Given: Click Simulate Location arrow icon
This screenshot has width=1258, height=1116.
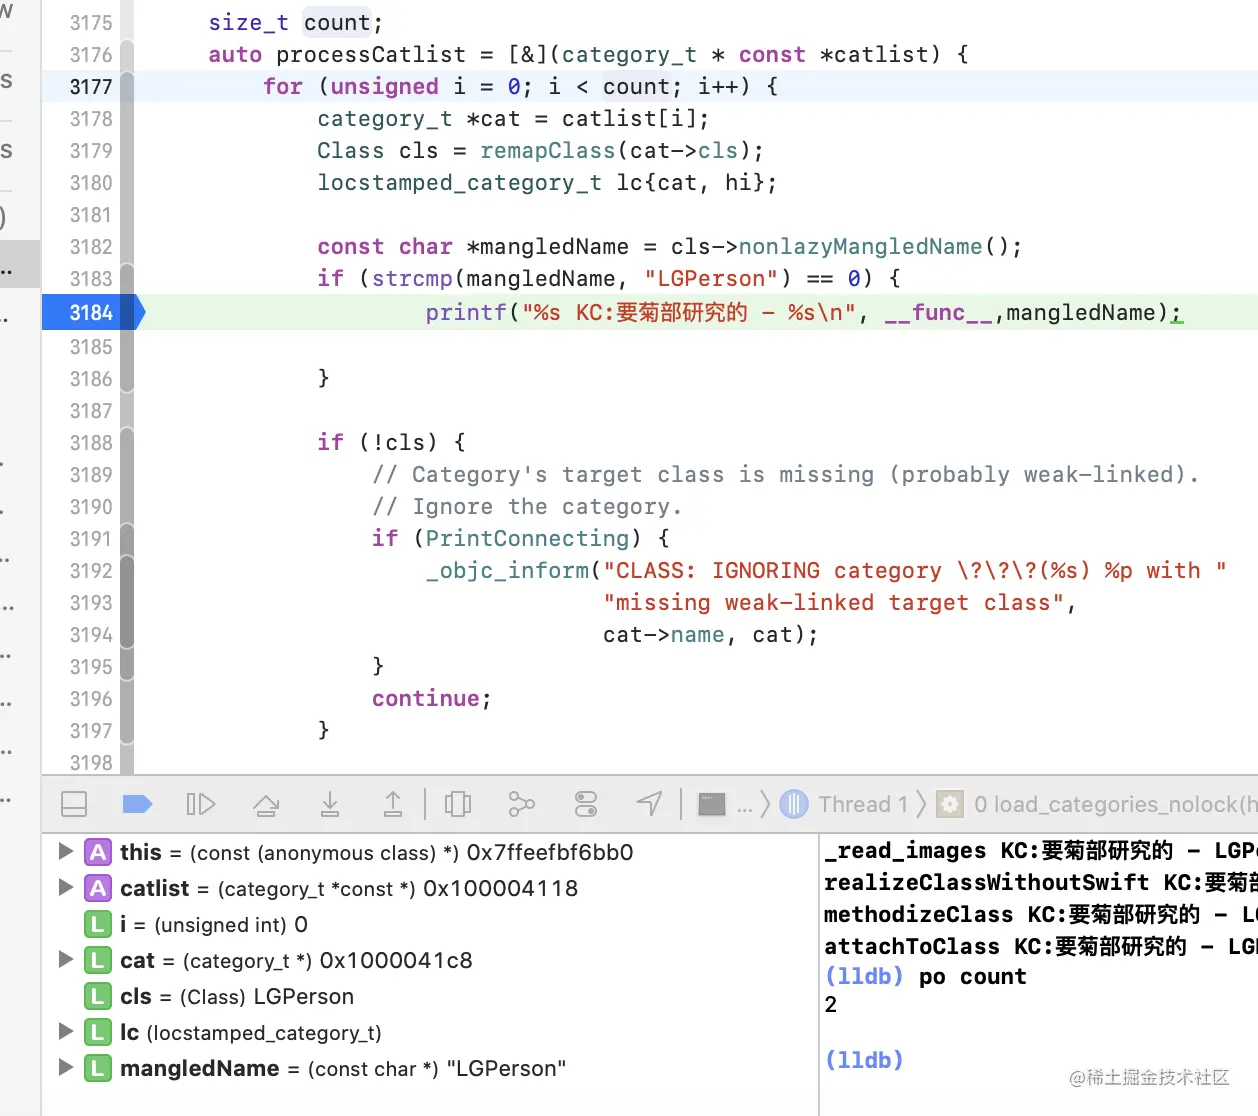Looking at the screenshot, I should [x=650, y=804].
